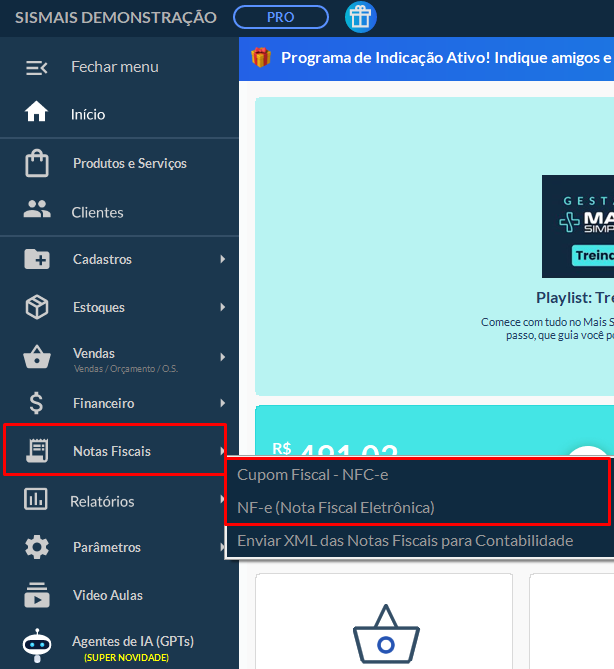Expand the Vendas submenu arrow

(222, 356)
